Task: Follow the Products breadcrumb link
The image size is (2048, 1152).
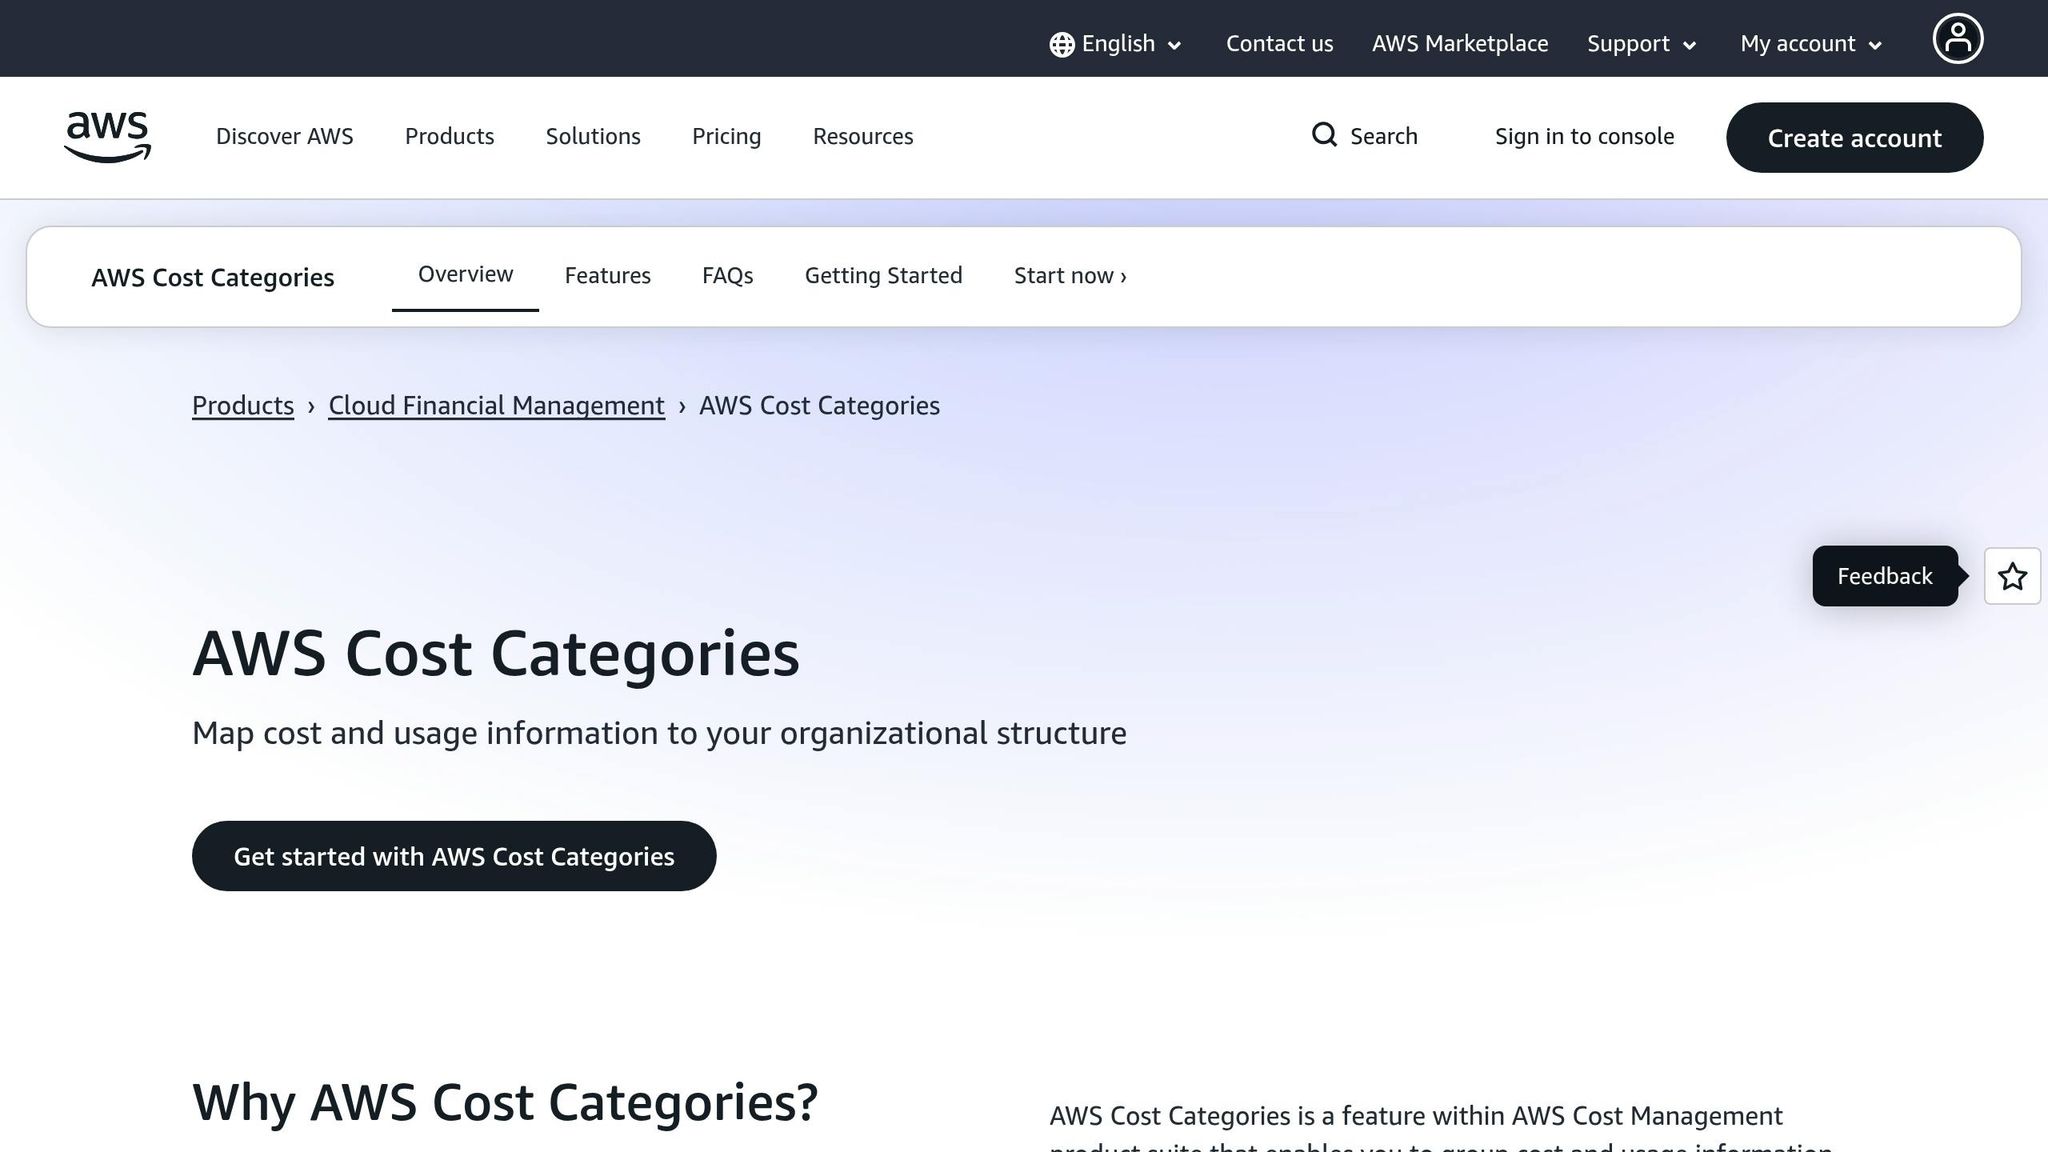Action: coord(242,405)
